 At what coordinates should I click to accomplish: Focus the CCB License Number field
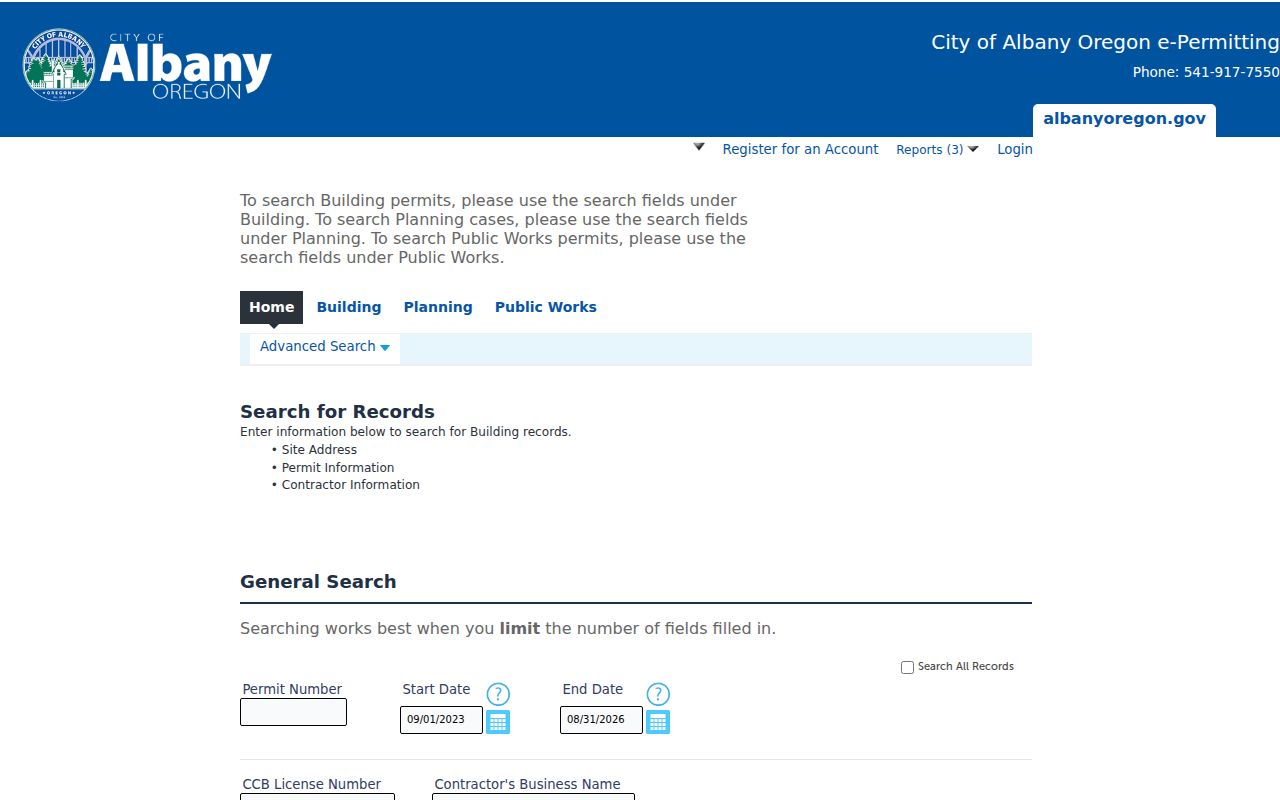pos(317,797)
